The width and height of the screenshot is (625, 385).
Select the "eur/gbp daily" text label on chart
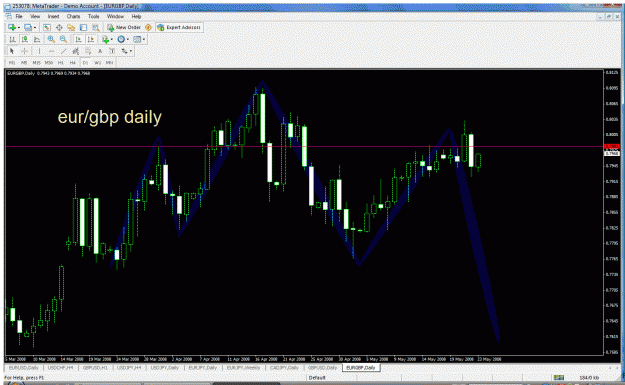point(110,117)
